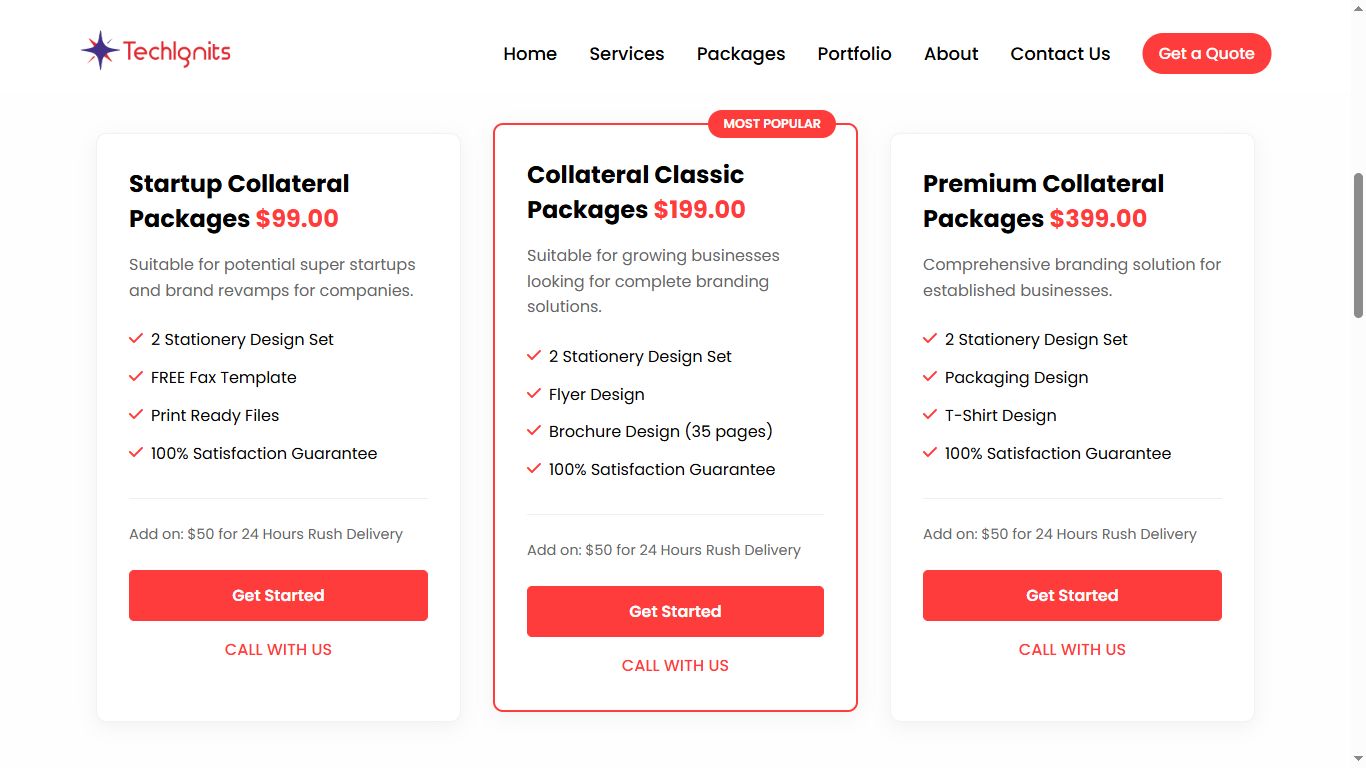The width and height of the screenshot is (1366, 768).
Task: Click CALL WITH US under Collateral Classic
Action: (x=675, y=666)
